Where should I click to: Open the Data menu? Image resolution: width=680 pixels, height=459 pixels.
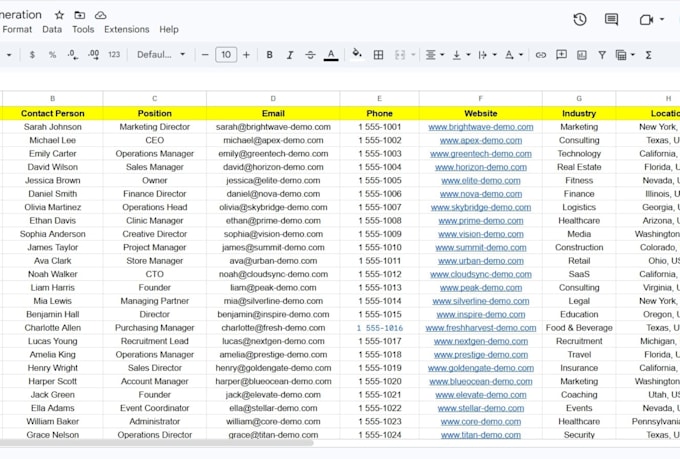(x=52, y=30)
